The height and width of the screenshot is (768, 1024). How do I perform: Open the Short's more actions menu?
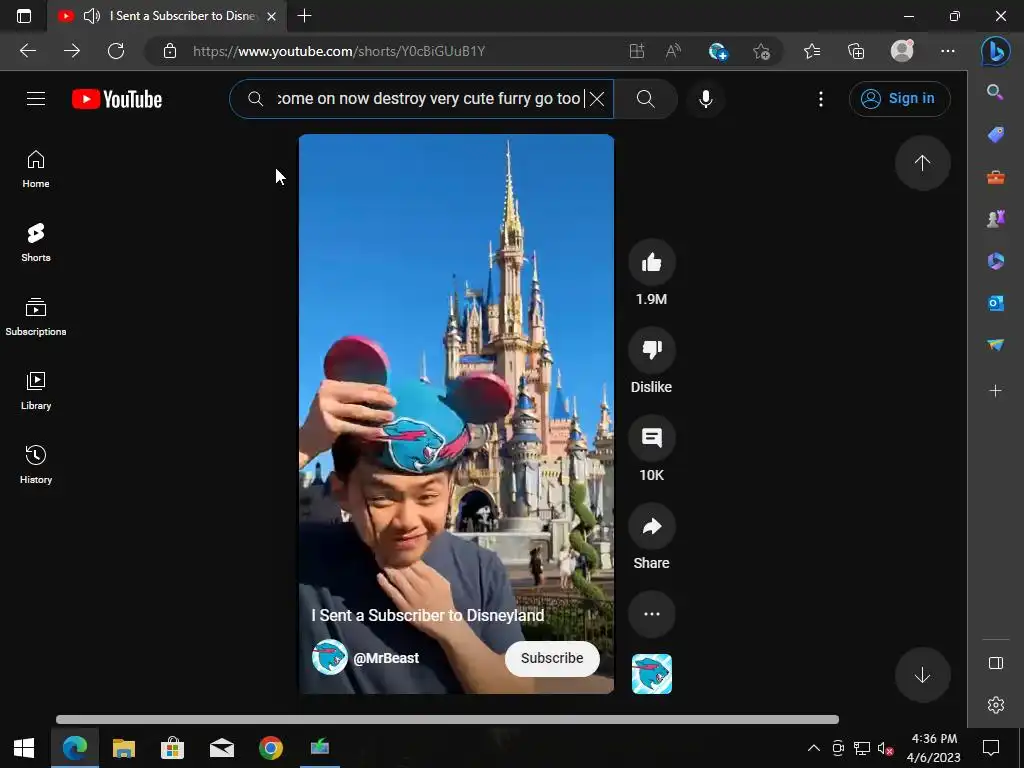click(x=651, y=614)
